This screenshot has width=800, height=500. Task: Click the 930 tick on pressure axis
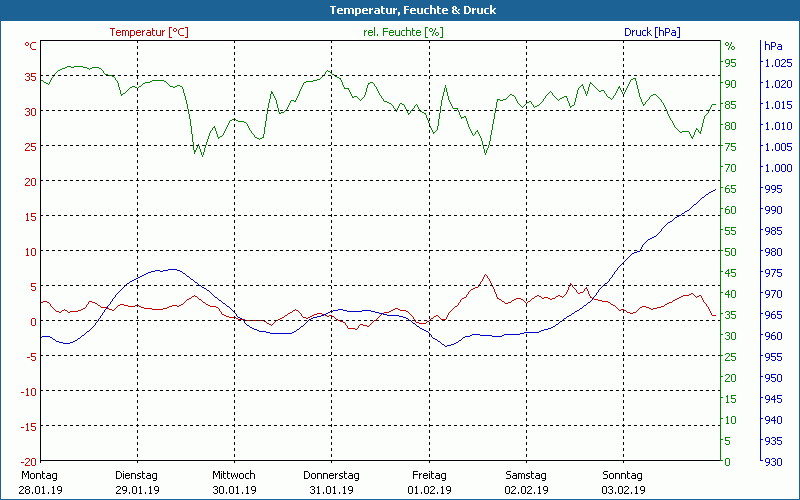coord(773,462)
